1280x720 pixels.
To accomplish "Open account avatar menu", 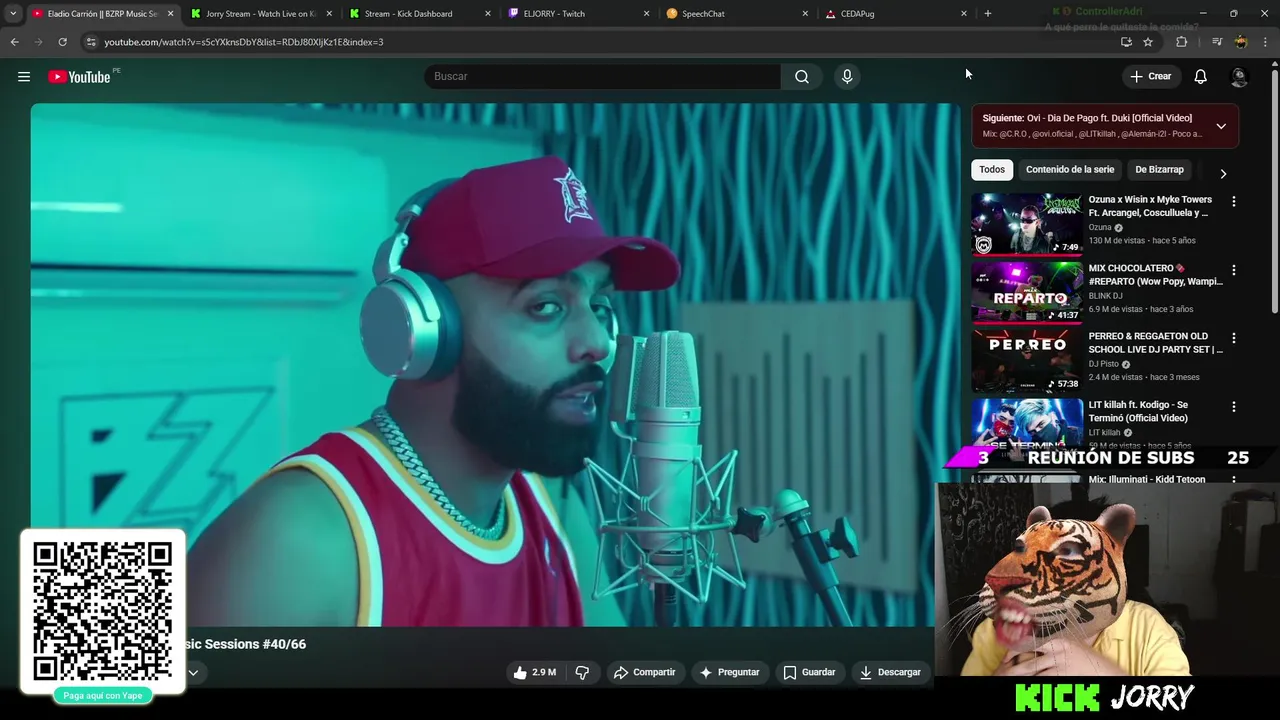I will tap(1239, 76).
